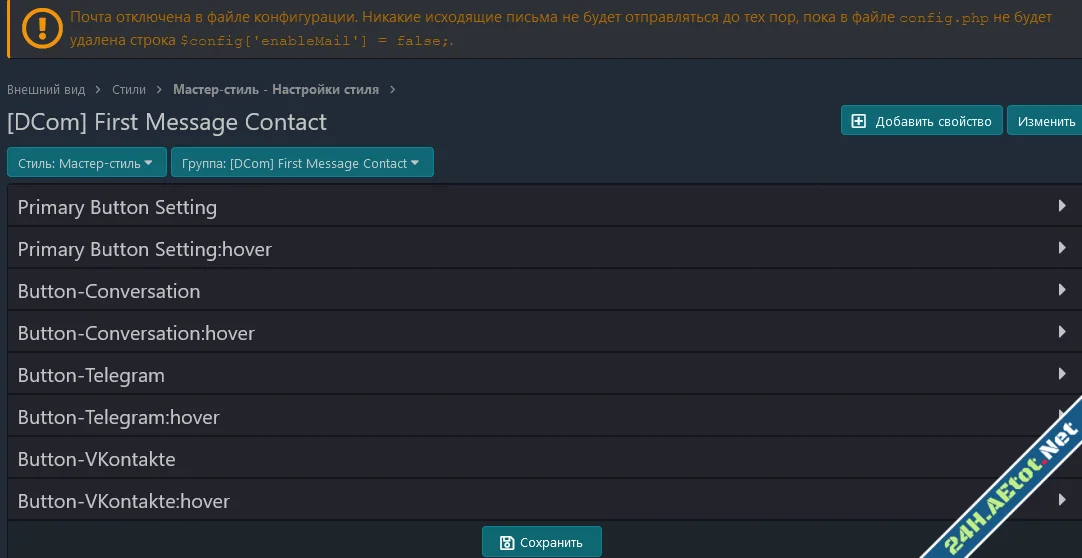The height and width of the screenshot is (558, 1082).
Task: Click the plus icon on Add property button
Action: (858, 121)
